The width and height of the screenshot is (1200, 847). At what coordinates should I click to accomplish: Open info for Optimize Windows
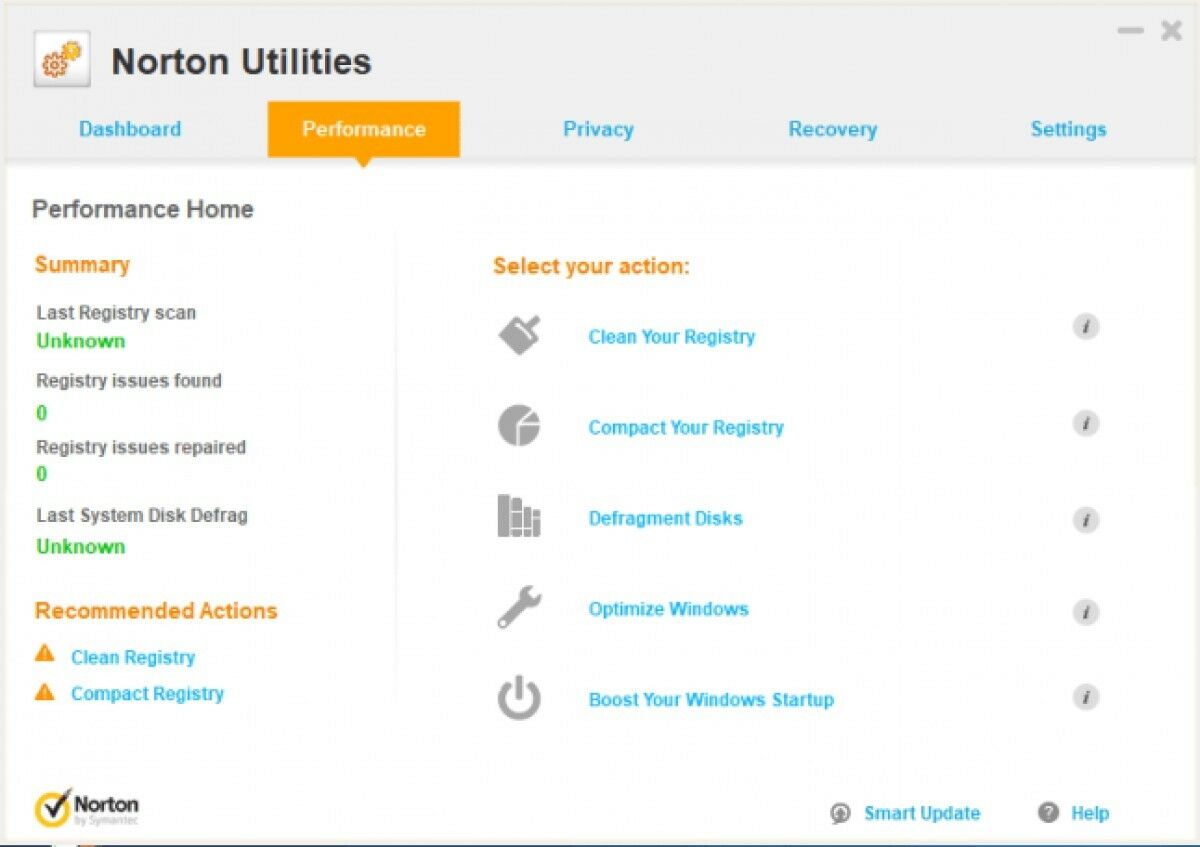point(1086,612)
